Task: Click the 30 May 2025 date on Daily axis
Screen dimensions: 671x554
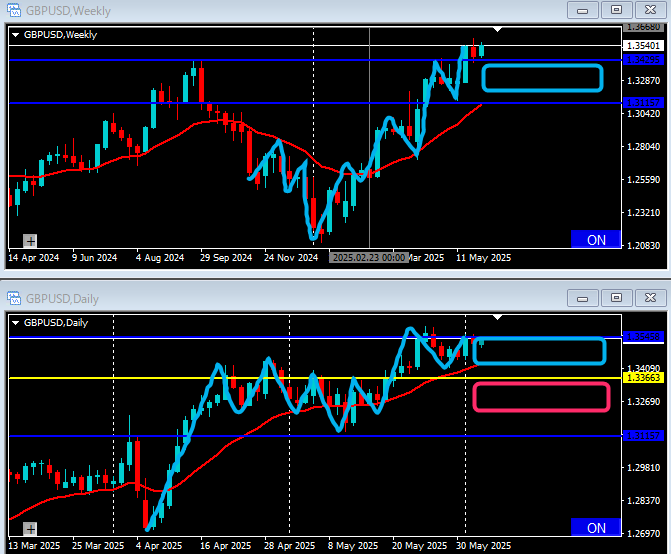Action: coord(484,546)
